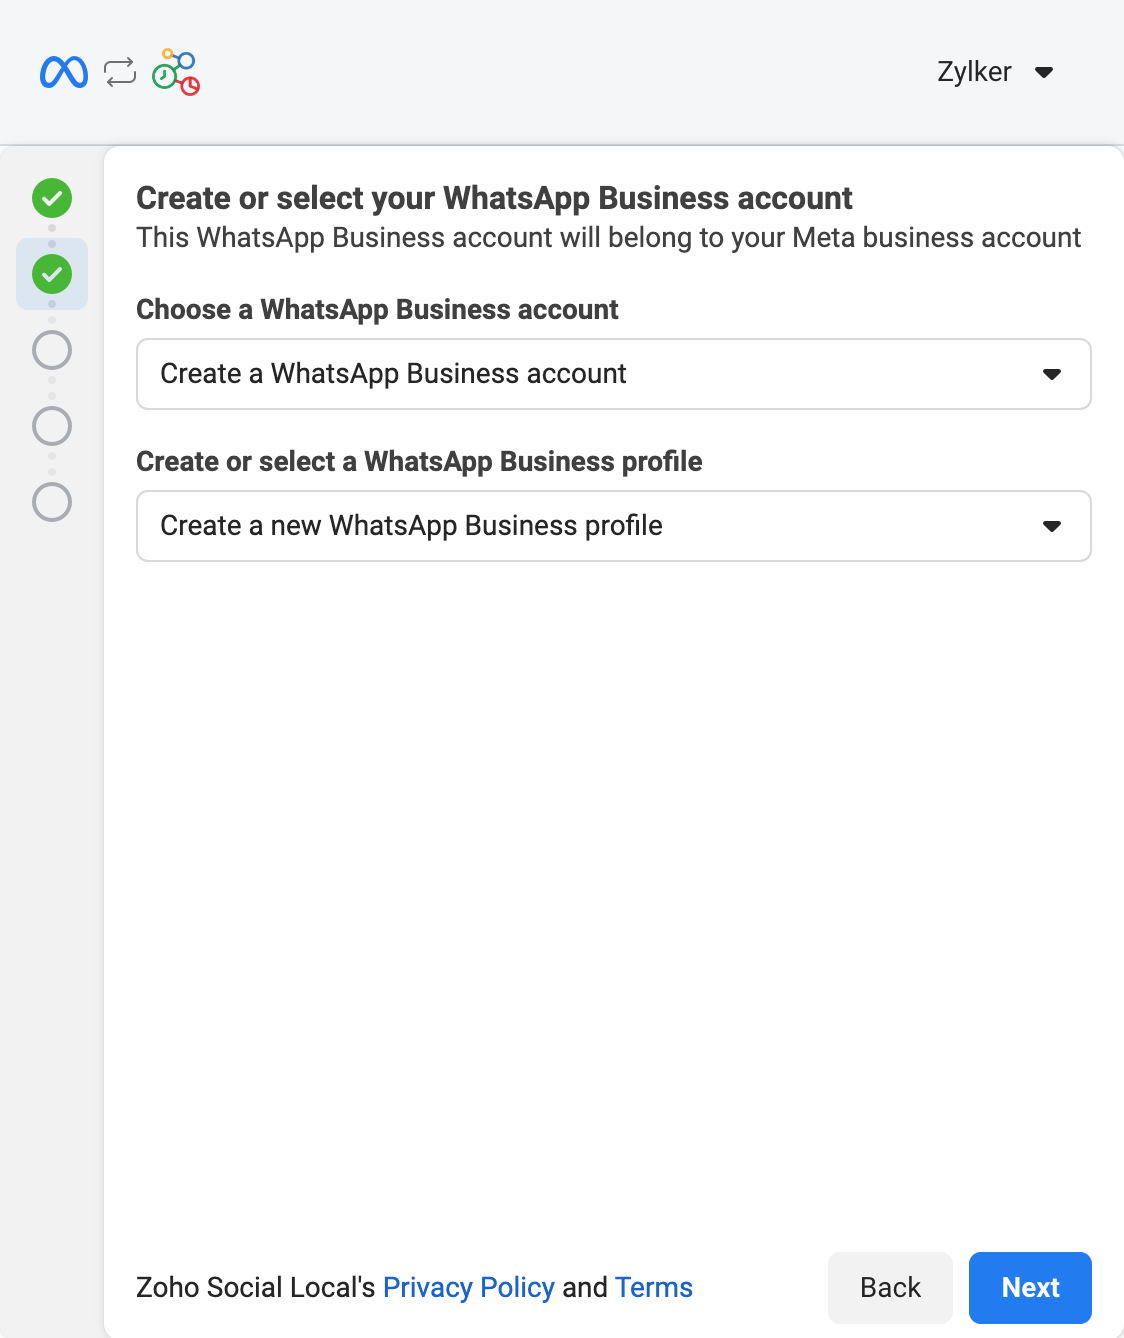The width and height of the screenshot is (1124, 1338).
Task: Expand the 'Create a WhatsApp Business account' dropdown
Action: click(x=613, y=374)
